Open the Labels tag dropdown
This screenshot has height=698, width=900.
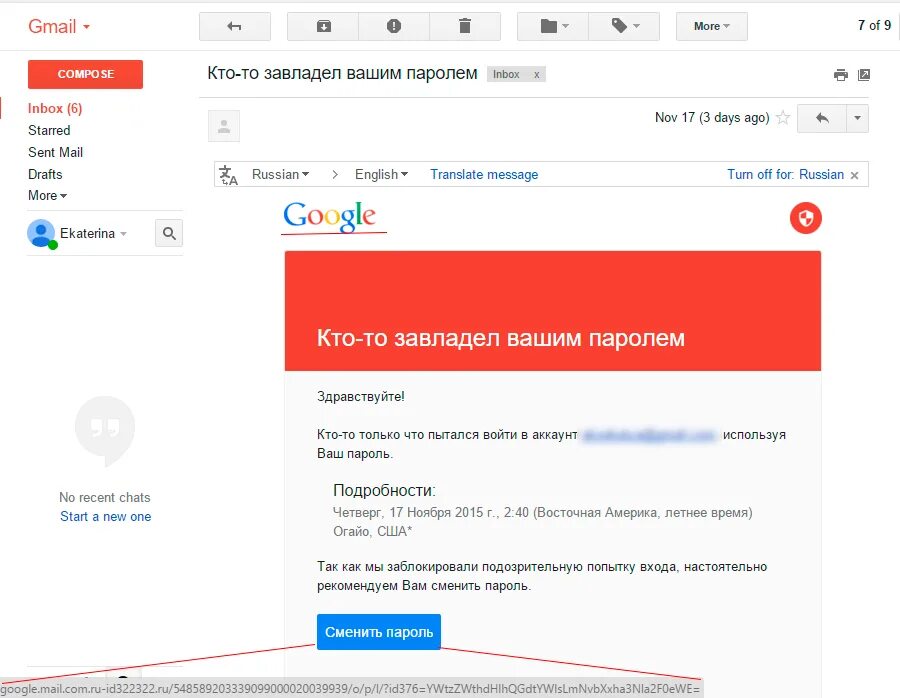pos(624,26)
